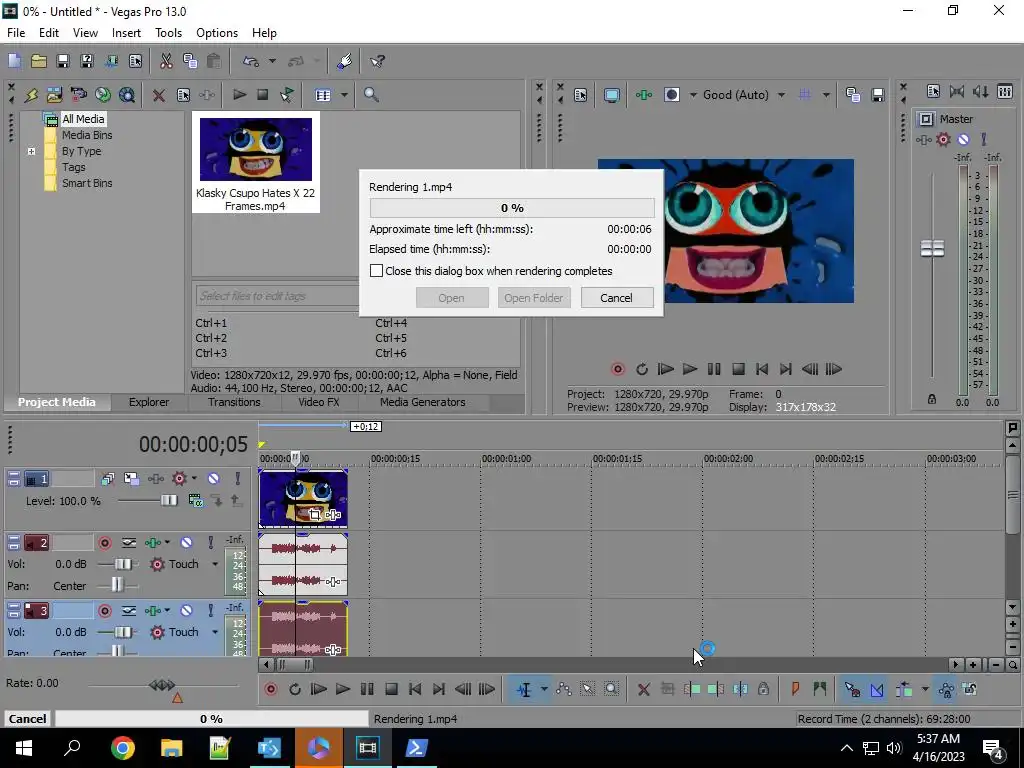Click Go to End in timeline transport
The image size is (1024, 768).
click(x=439, y=689)
